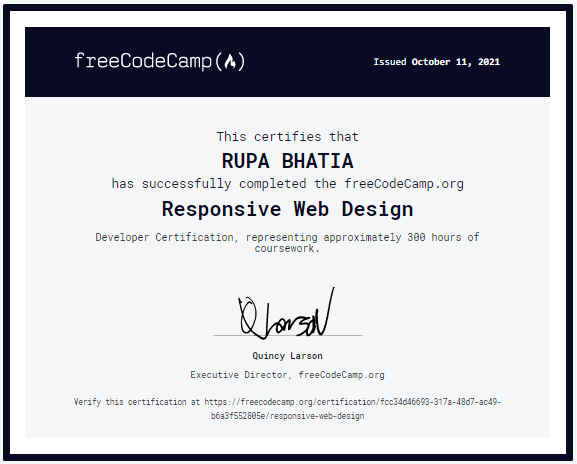Click the word coursework
The image size is (577, 464).
coord(285,248)
